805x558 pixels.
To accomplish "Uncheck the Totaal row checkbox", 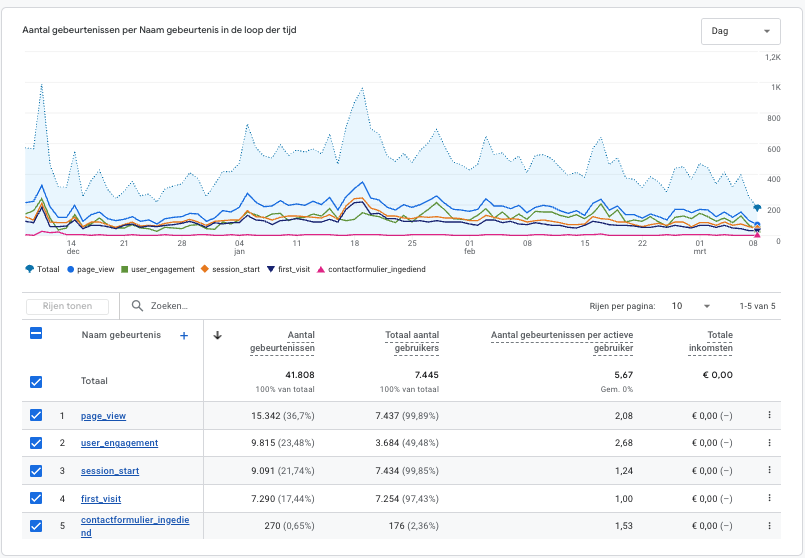I will 37,381.
